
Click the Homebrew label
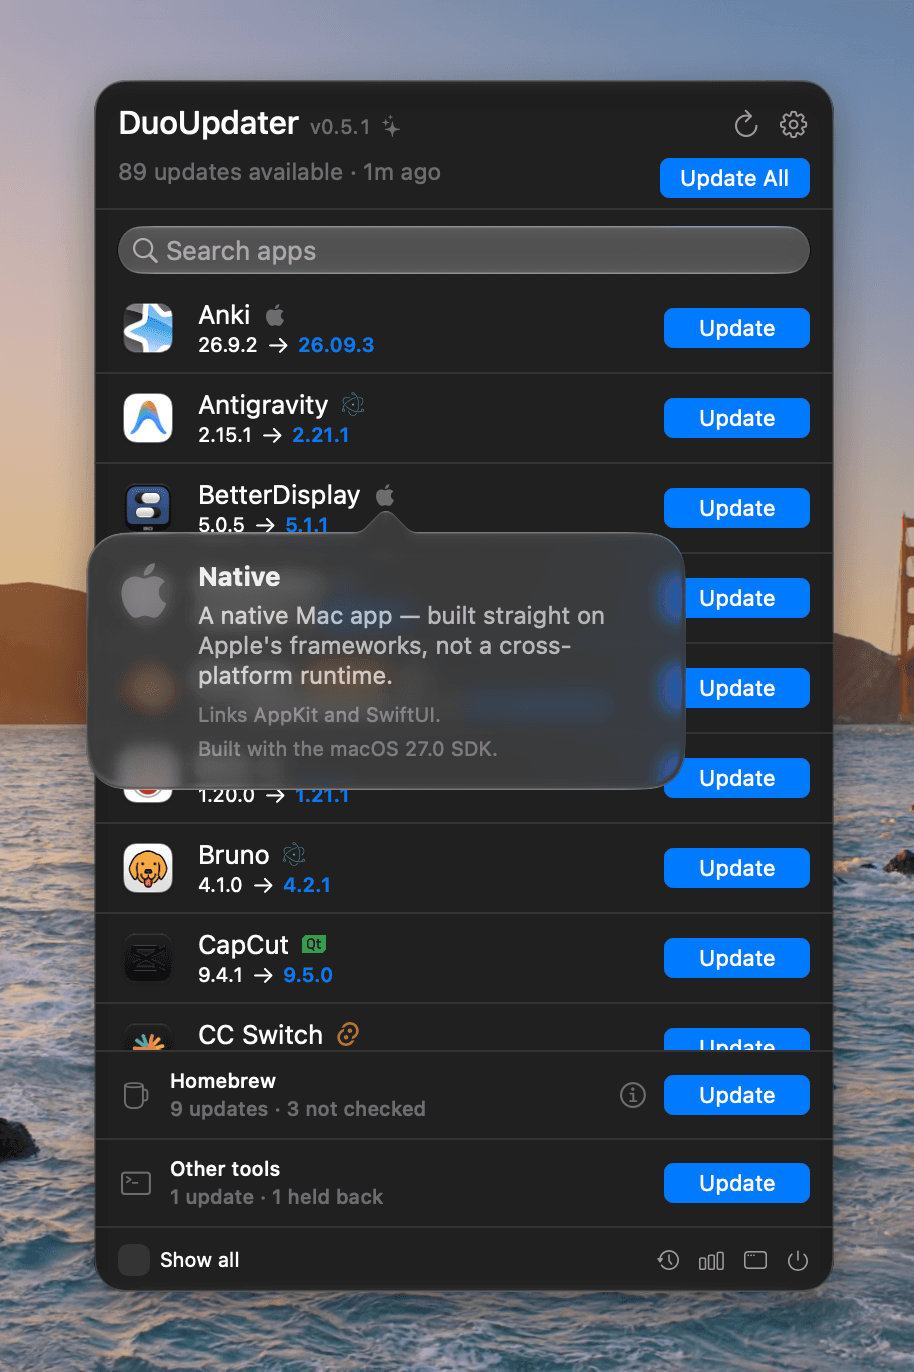[223, 1081]
